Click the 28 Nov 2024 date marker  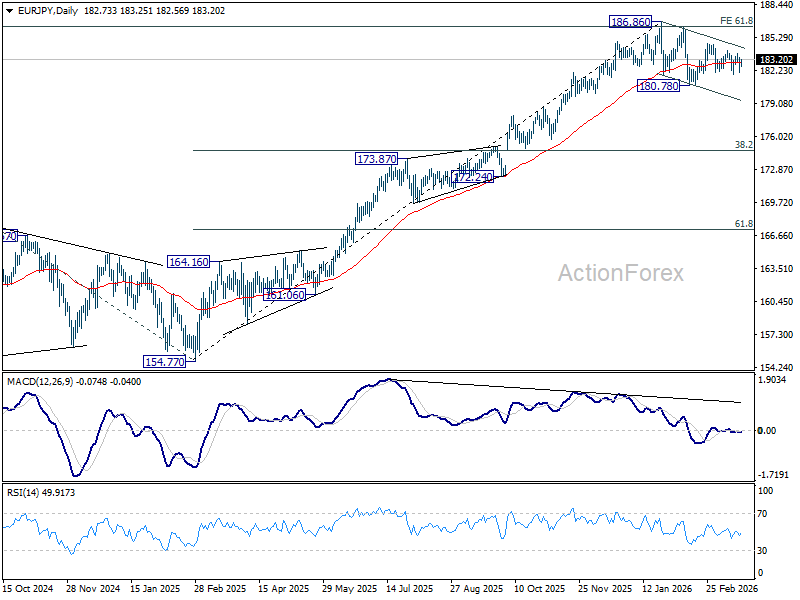93,589
